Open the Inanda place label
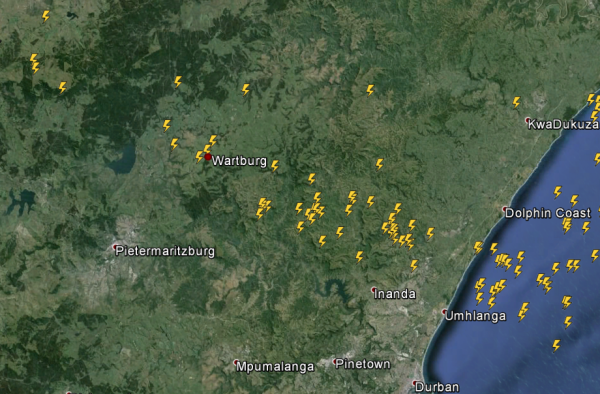 395,294
